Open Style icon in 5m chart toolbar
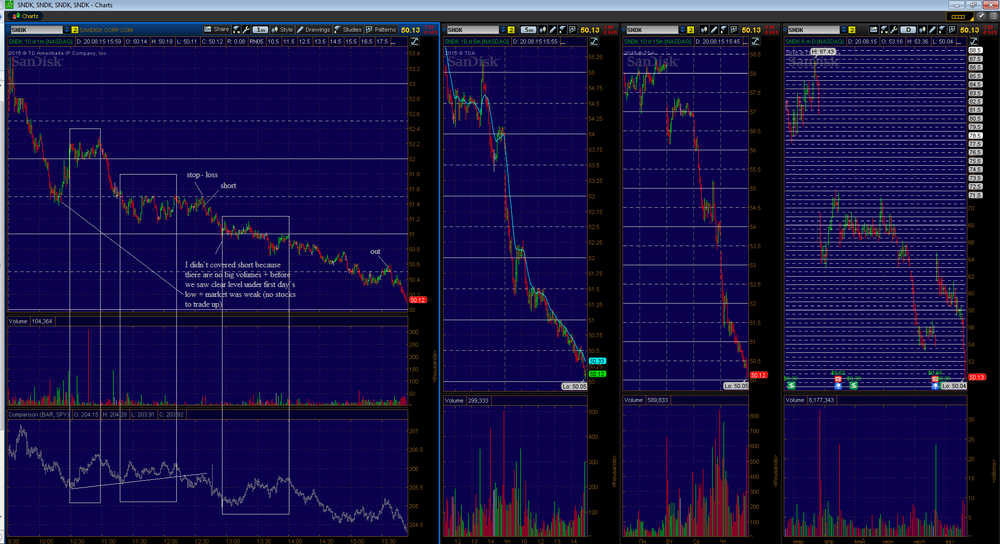 (x=543, y=30)
